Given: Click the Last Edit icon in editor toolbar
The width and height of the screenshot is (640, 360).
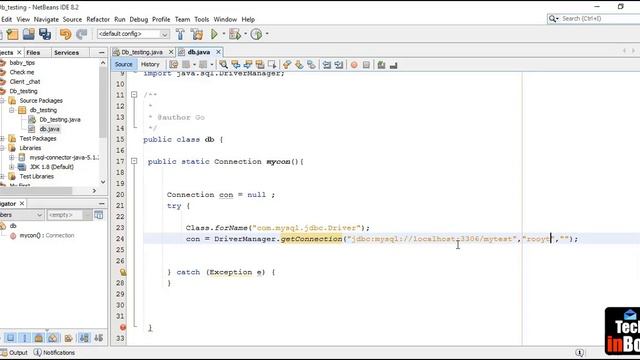Looking at the screenshot, I should [173, 64].
